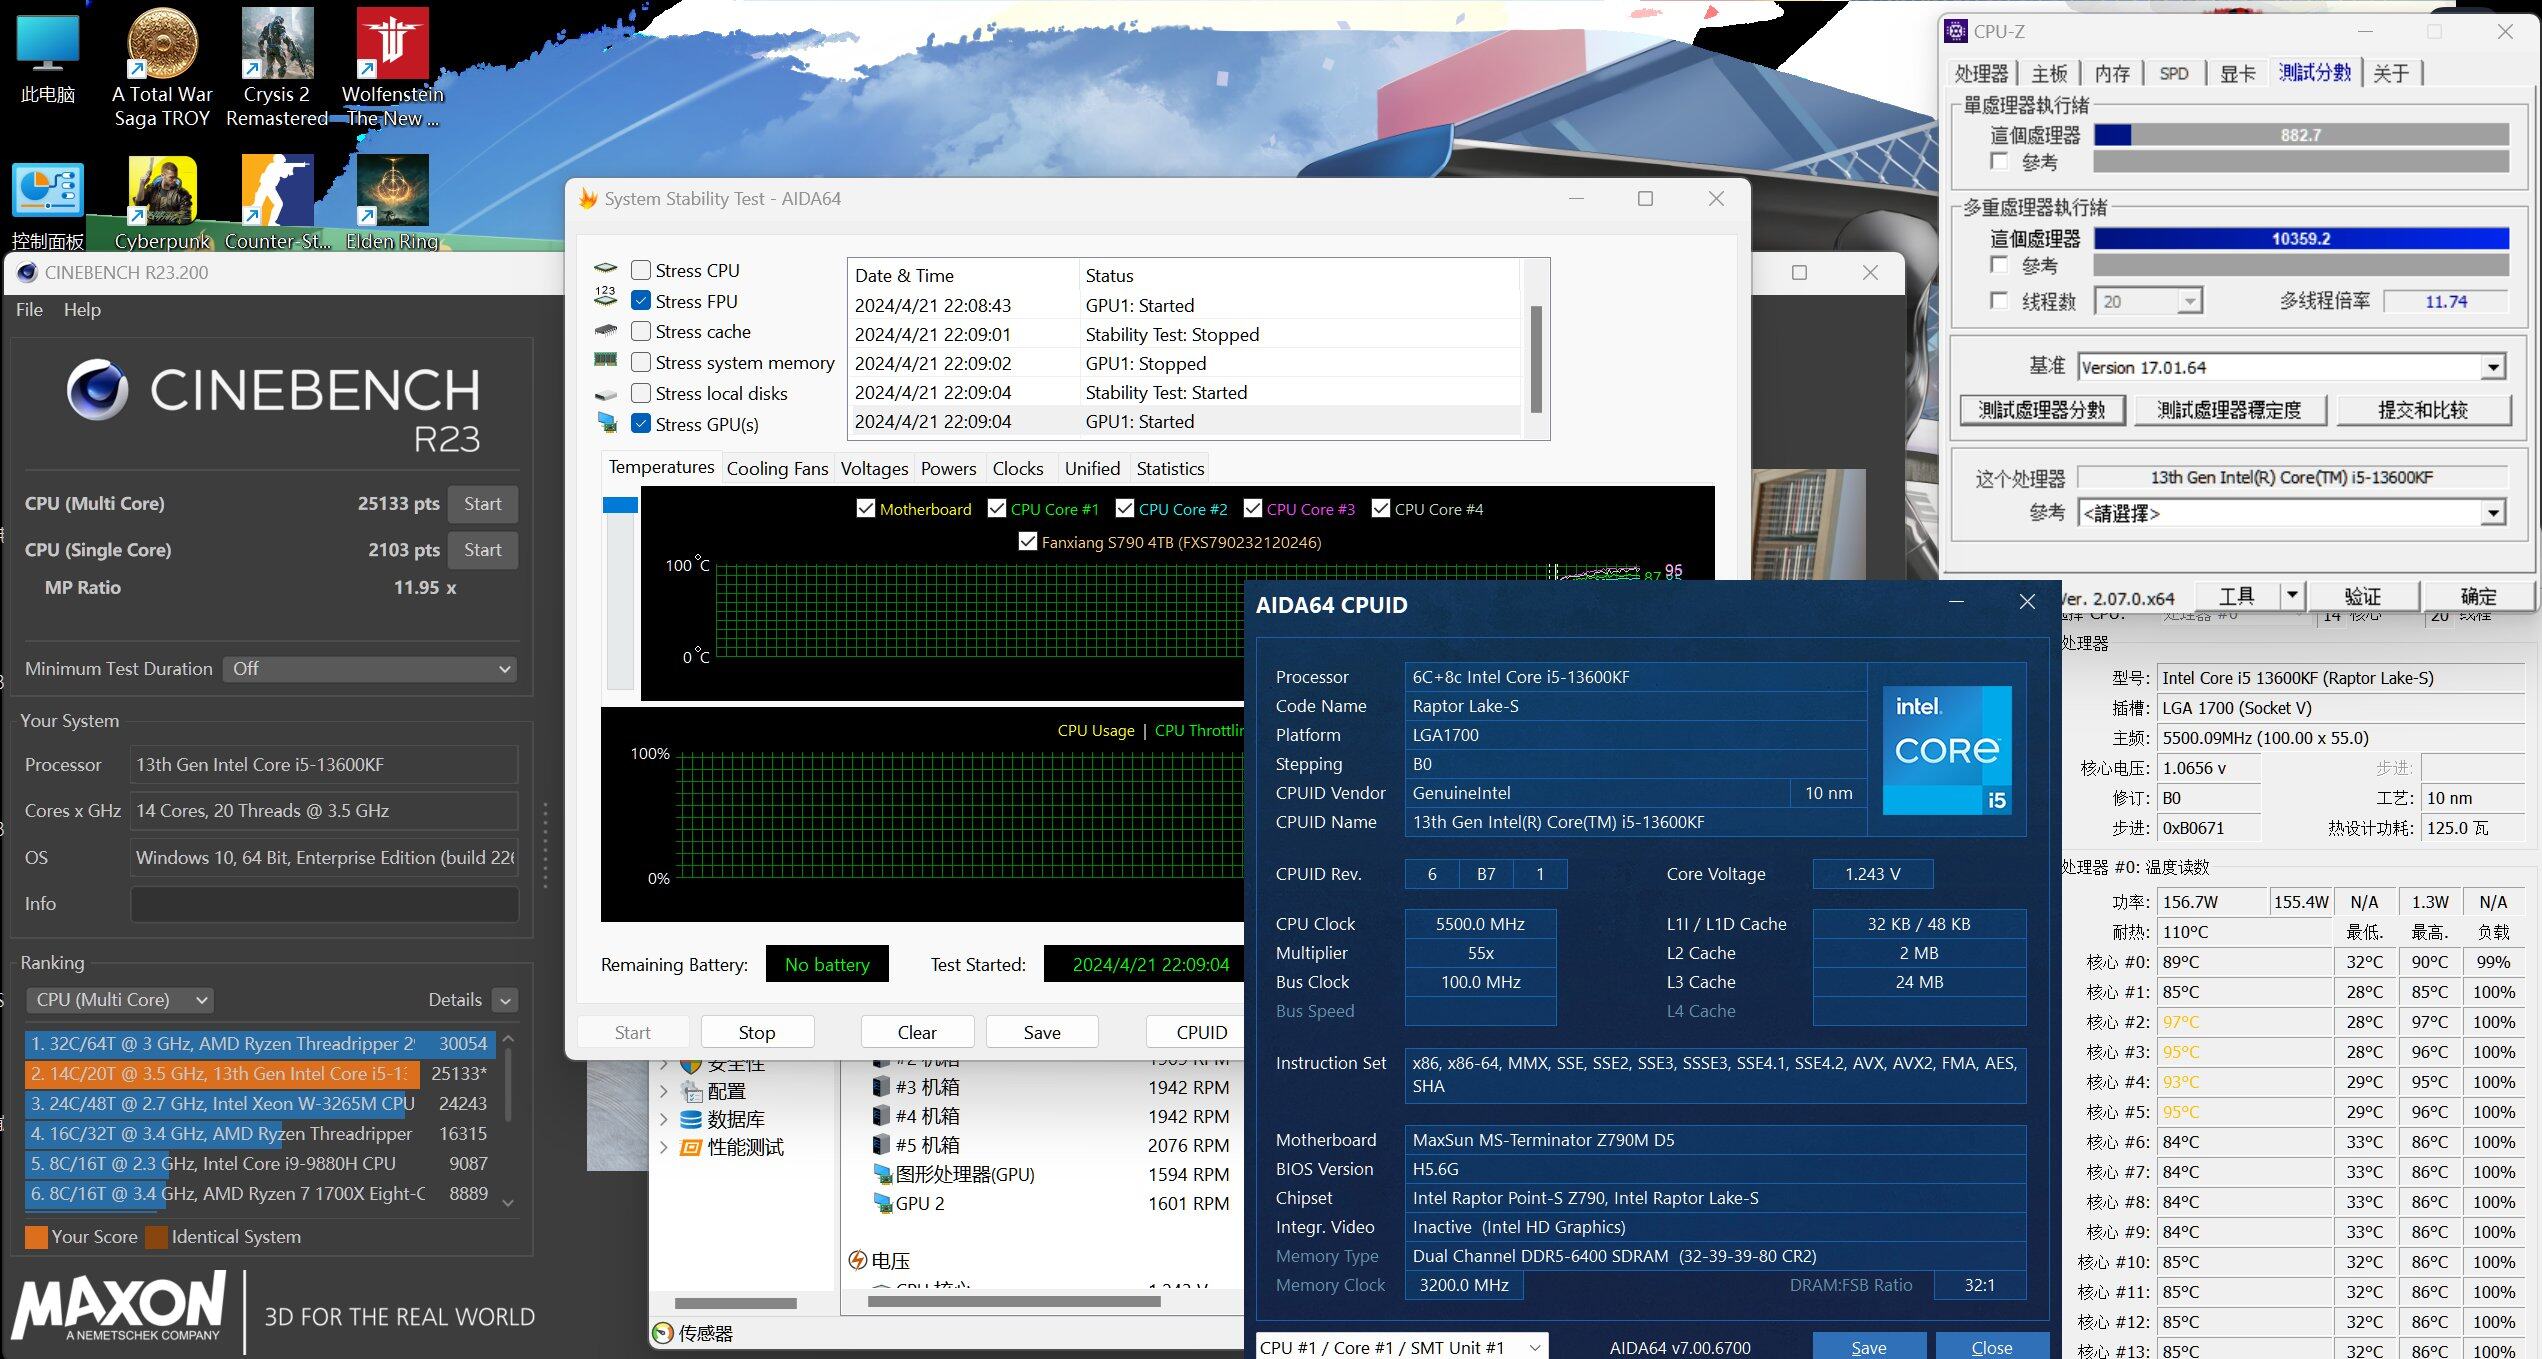2542x1359 pixels.
Task: Switch to the Voltages tab
Action: [x=874, y=468]
